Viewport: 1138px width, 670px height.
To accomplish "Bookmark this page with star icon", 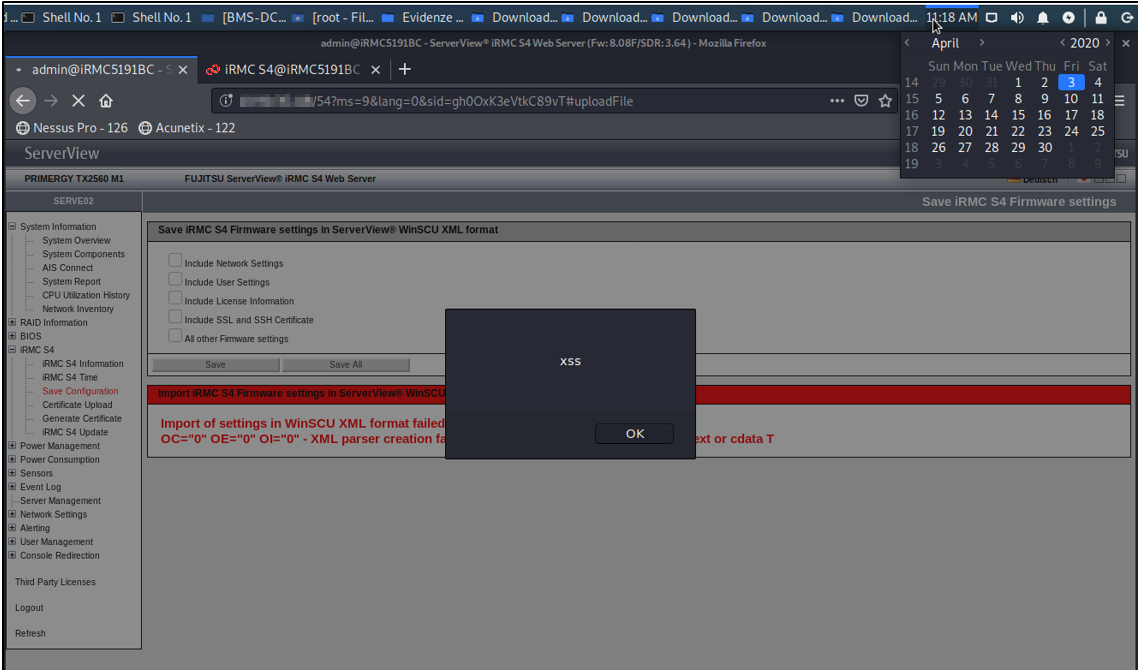I will (x=885, y=101).
